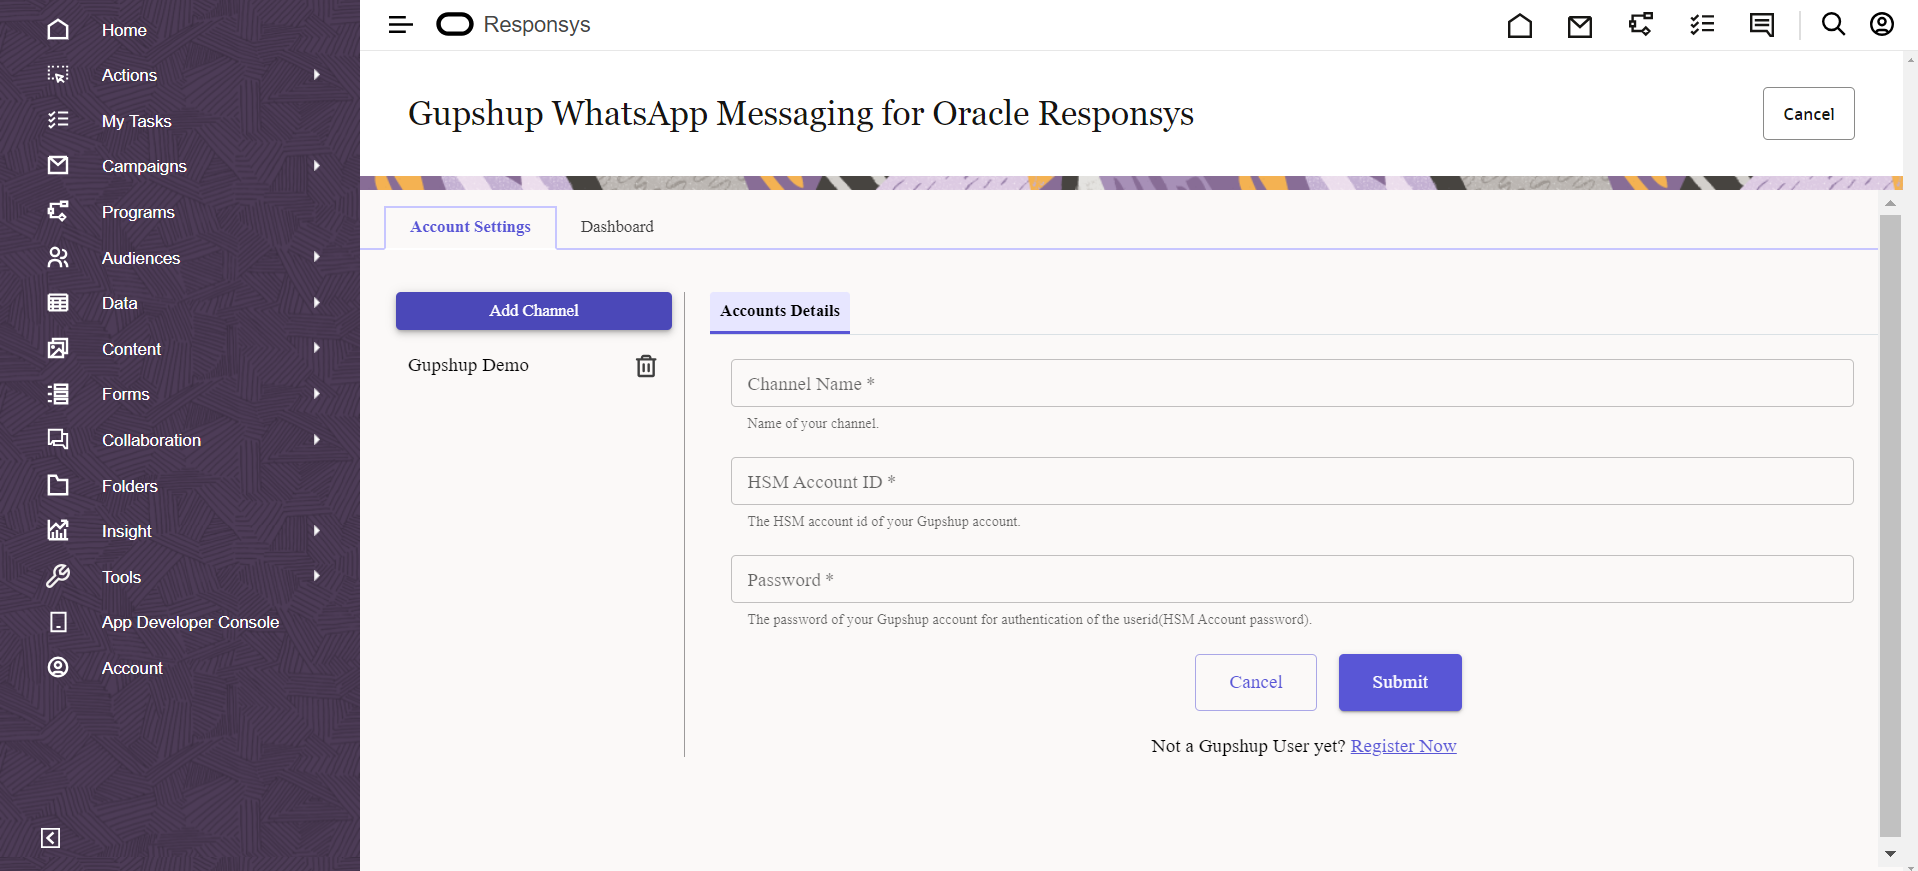1918x871 pixels.
Task: Click the Home icon in sidebar
Action: (58, 29)
